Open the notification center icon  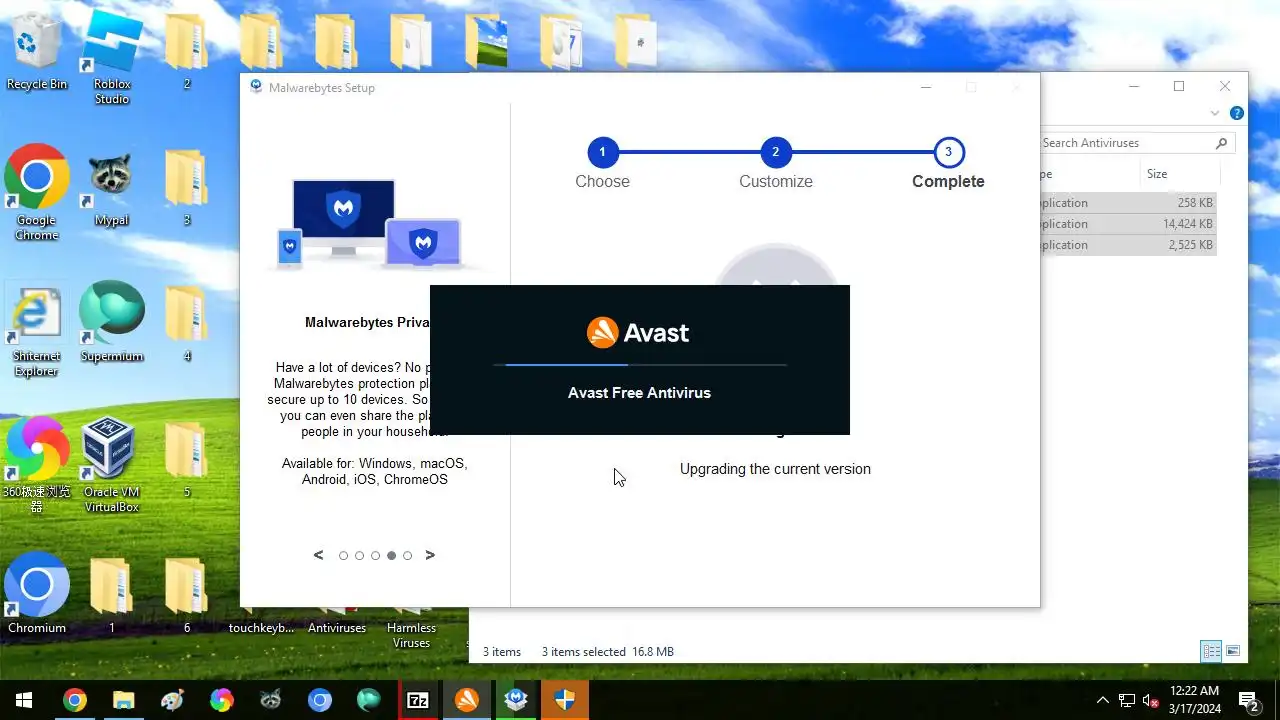[1248, 700]
